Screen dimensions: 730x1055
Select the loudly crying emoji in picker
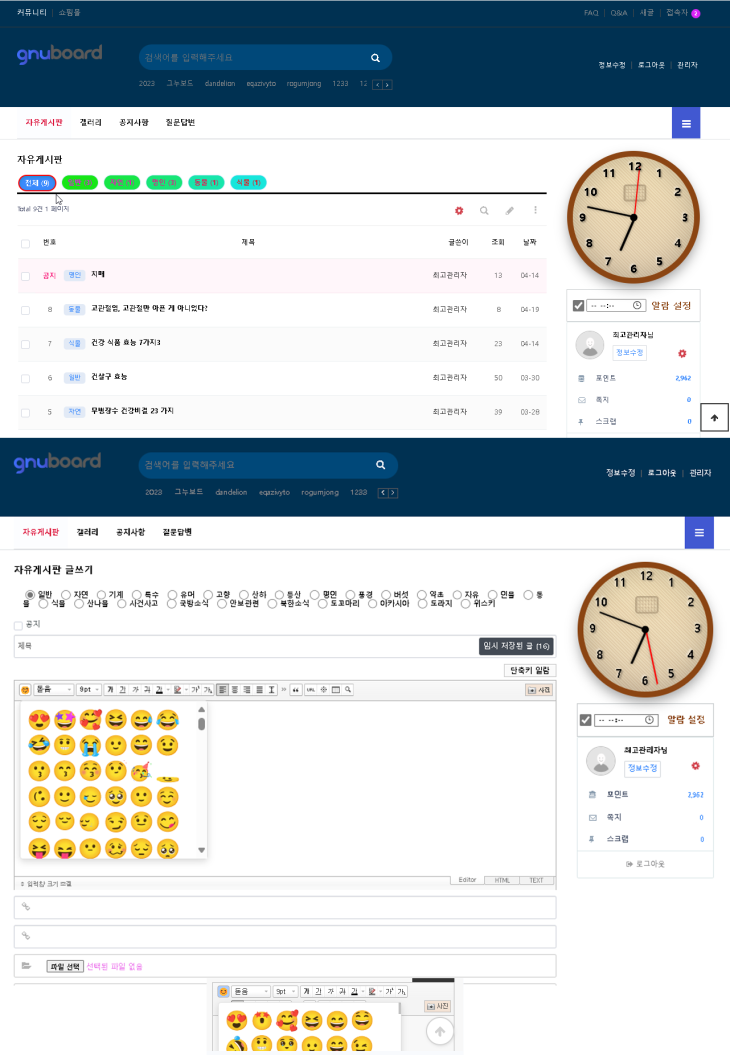pos(89,745)
